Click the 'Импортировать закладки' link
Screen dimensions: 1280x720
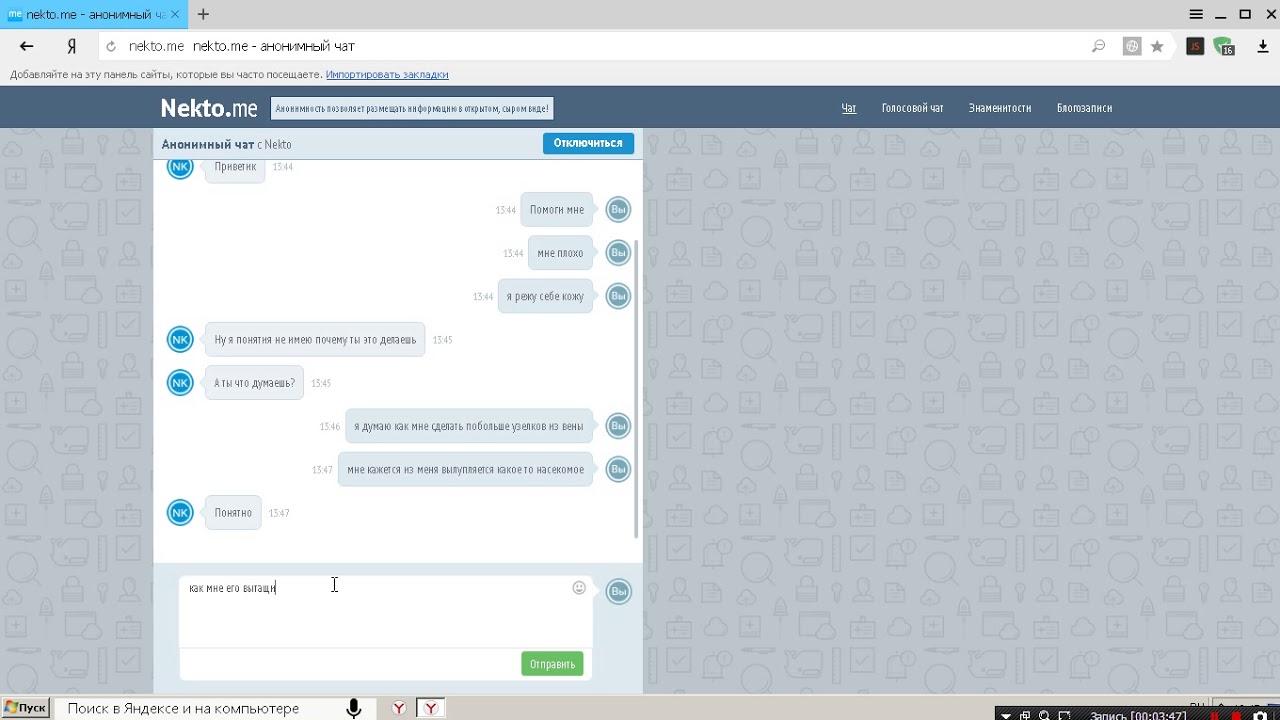[387, 75]
